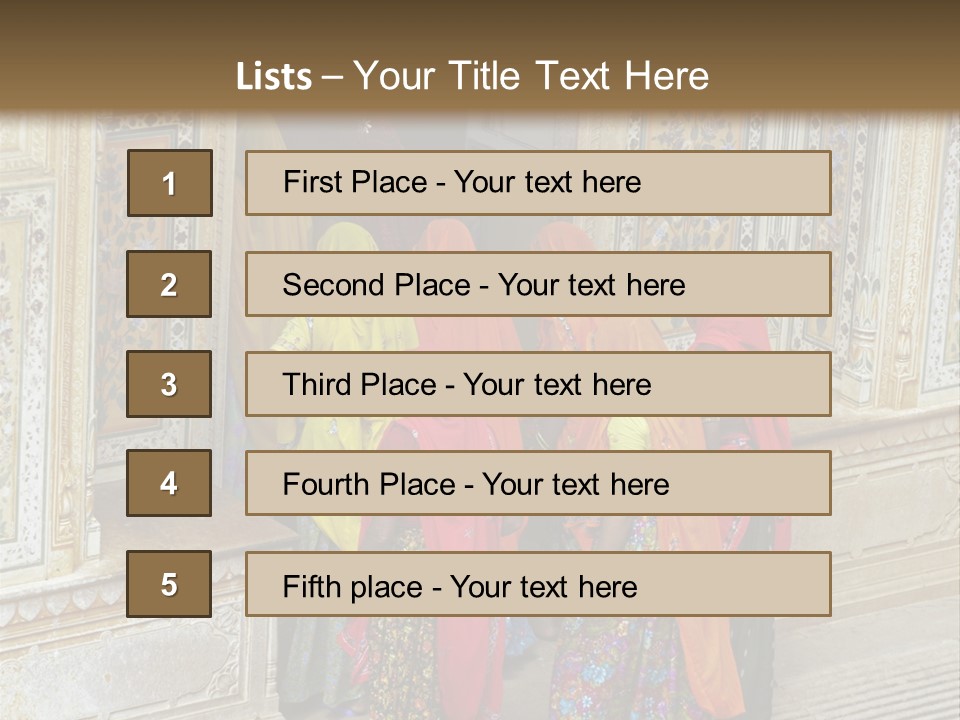Select the number 2 box
This screenshot has height=720, width=960.
pos(169,284)
